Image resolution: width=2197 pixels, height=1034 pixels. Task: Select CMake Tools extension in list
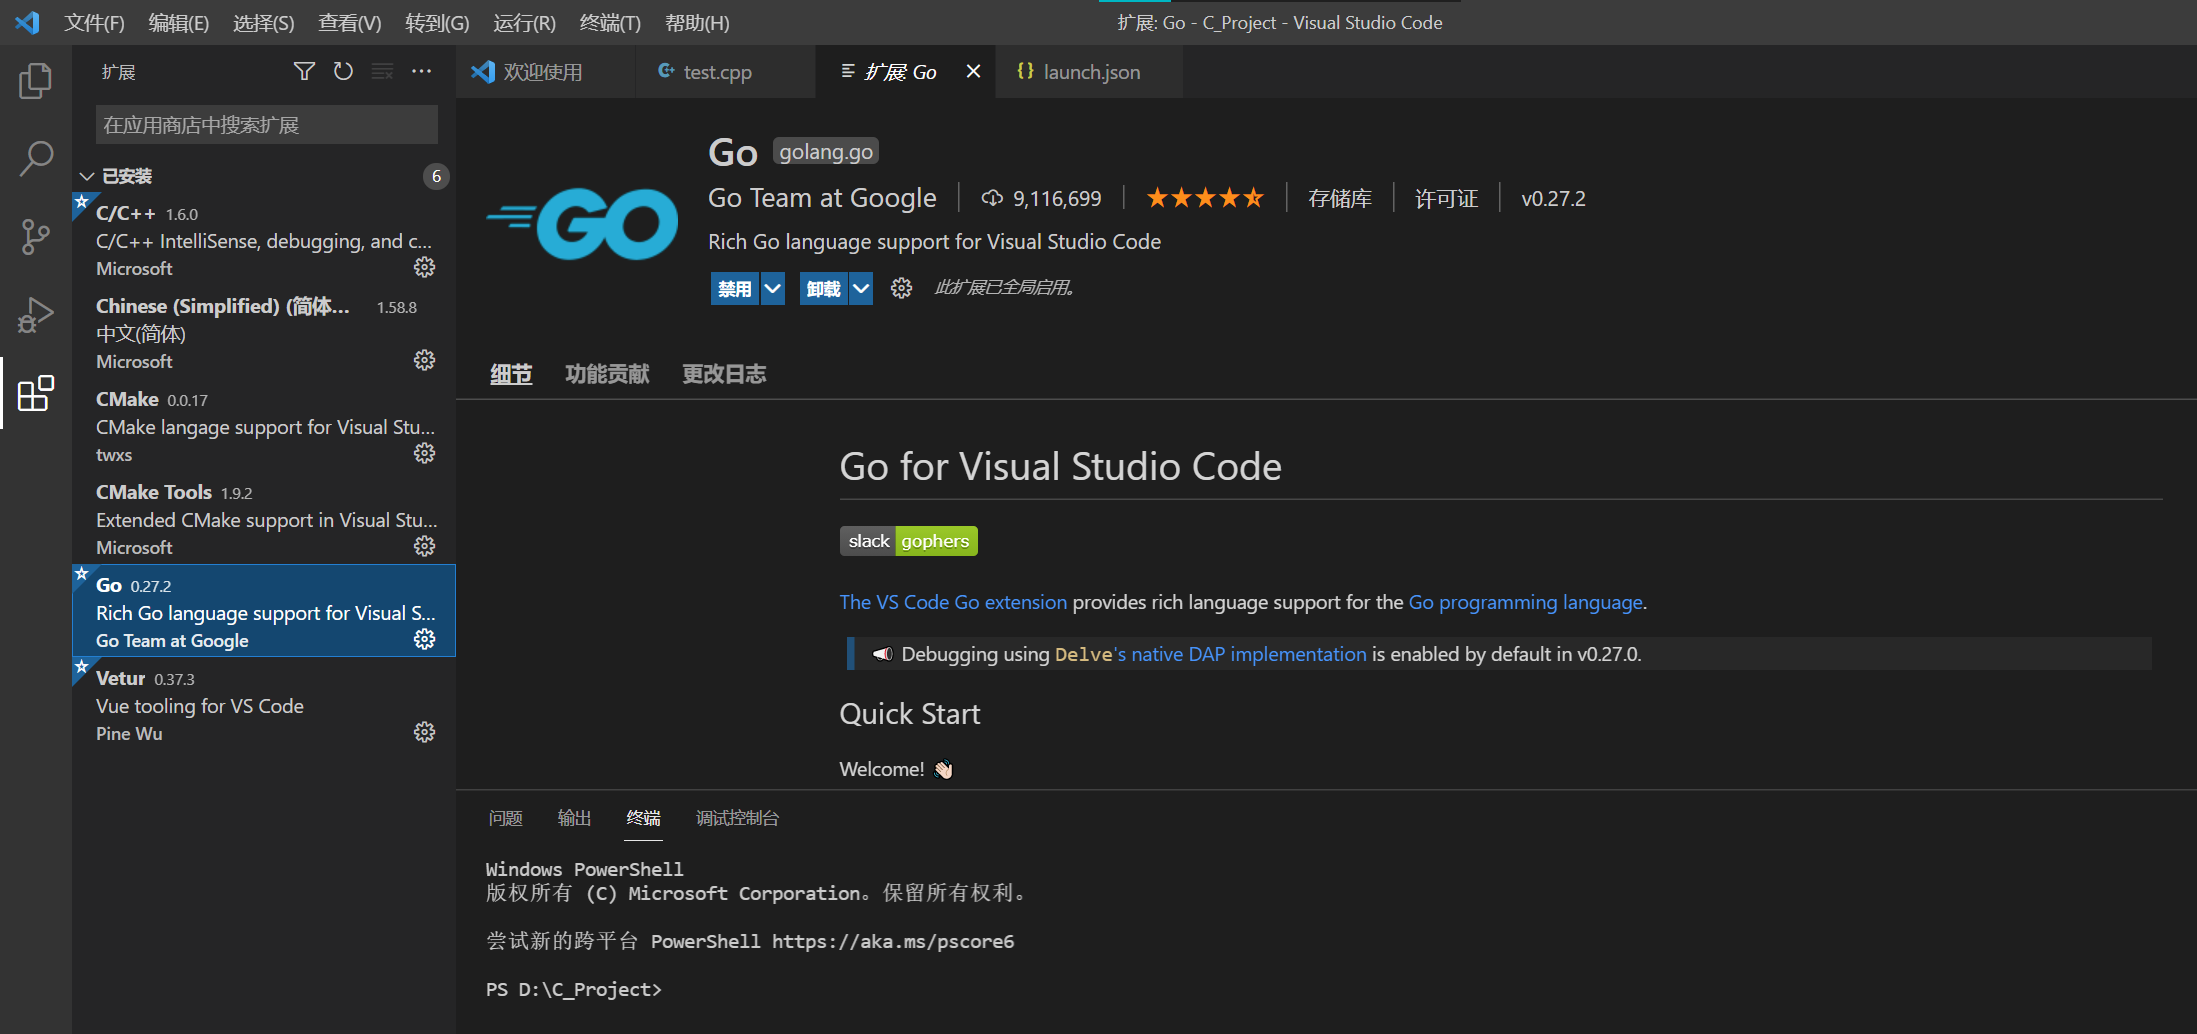264,519
